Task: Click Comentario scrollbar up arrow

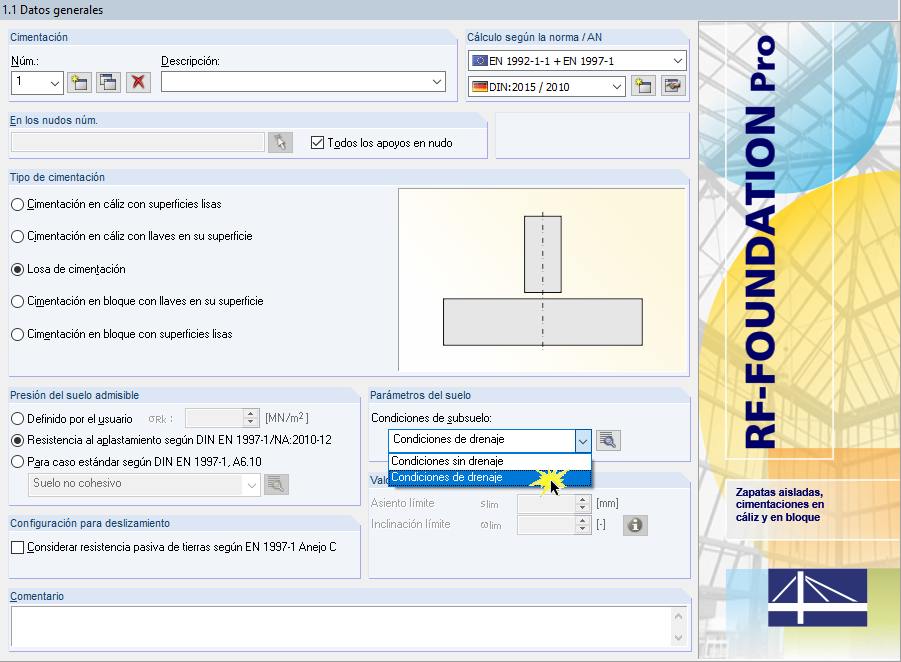Action: 679,616
